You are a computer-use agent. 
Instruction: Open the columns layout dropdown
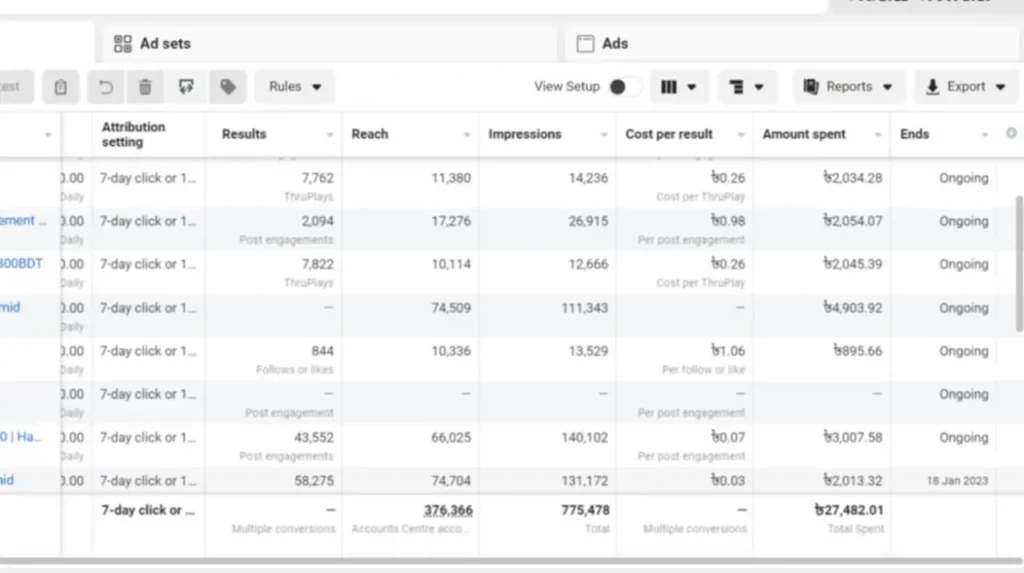click(679, 87)
